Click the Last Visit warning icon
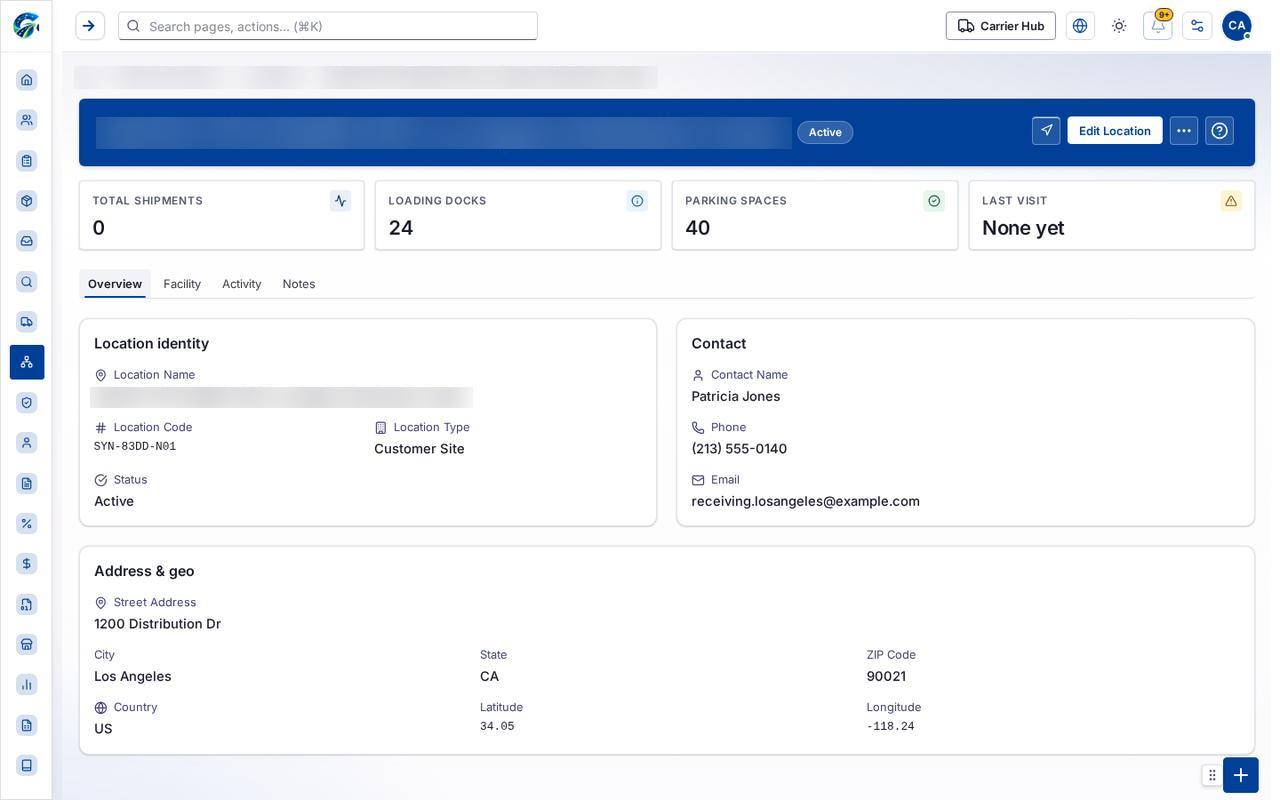The height and width of the screenshot is (800, 1280). pos(1231,201)
